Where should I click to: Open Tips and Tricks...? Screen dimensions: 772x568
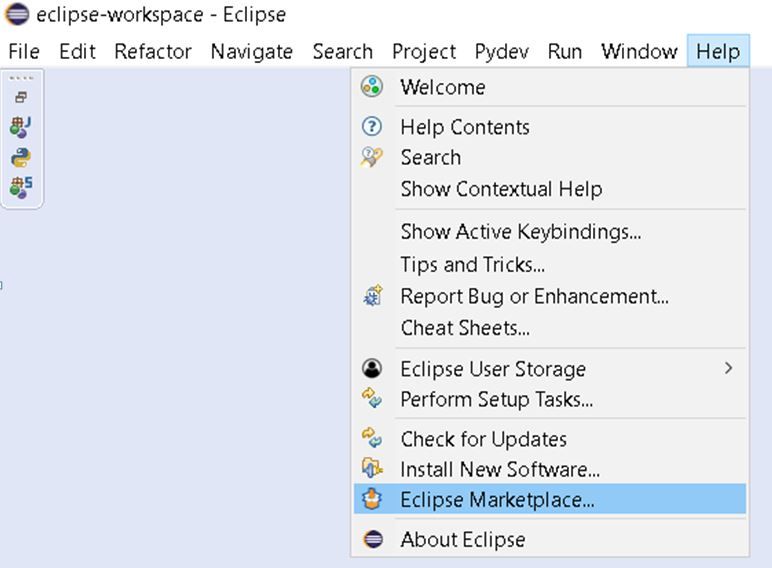coord(550,264)
